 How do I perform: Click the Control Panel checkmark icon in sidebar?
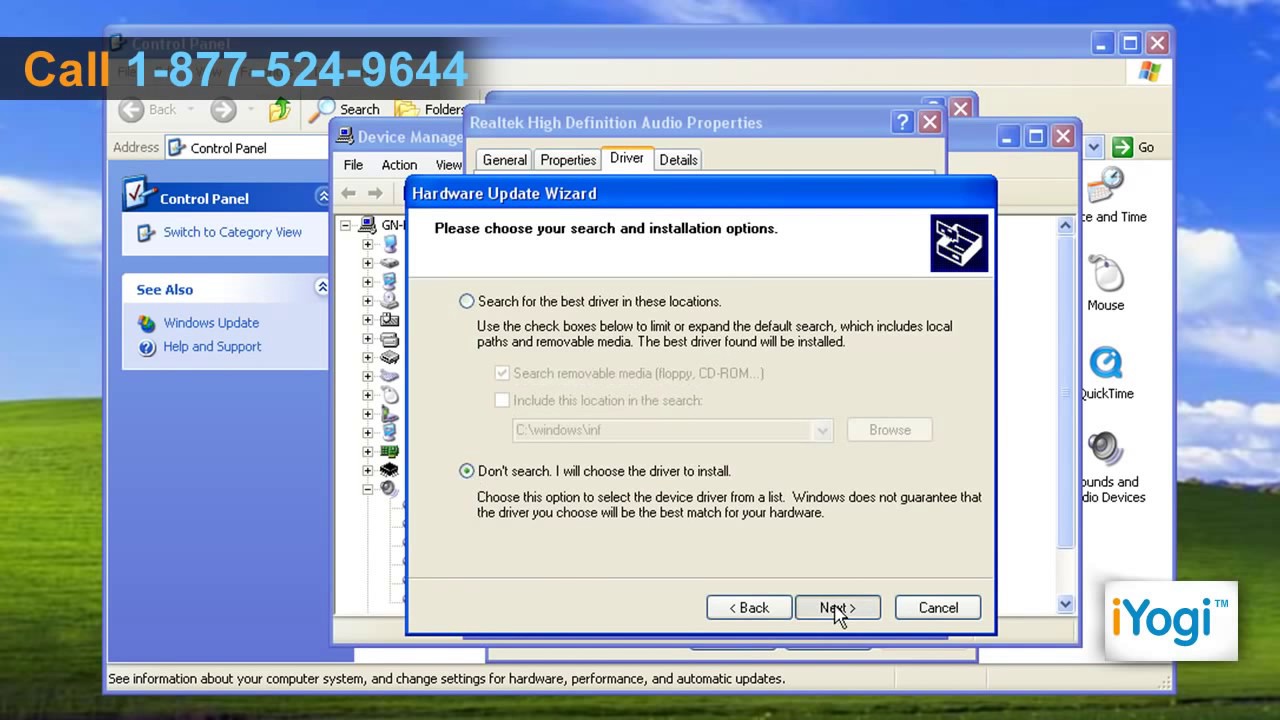point(139,192)
